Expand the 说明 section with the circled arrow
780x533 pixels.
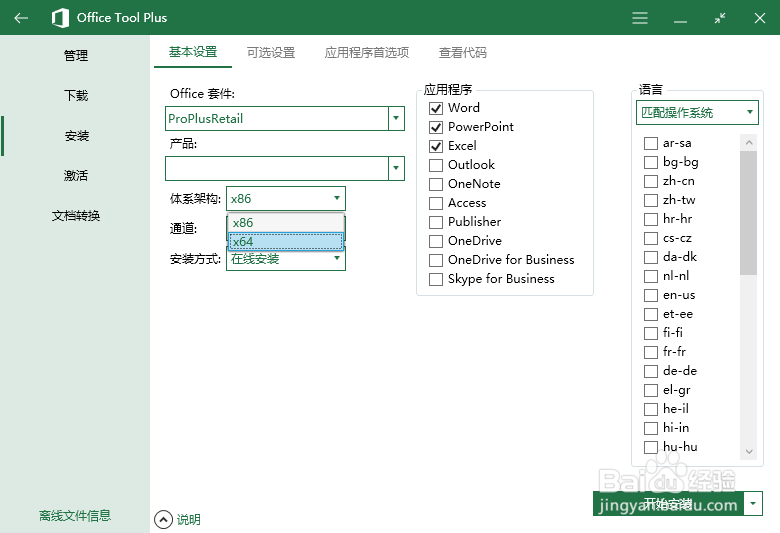coord(163,520)
